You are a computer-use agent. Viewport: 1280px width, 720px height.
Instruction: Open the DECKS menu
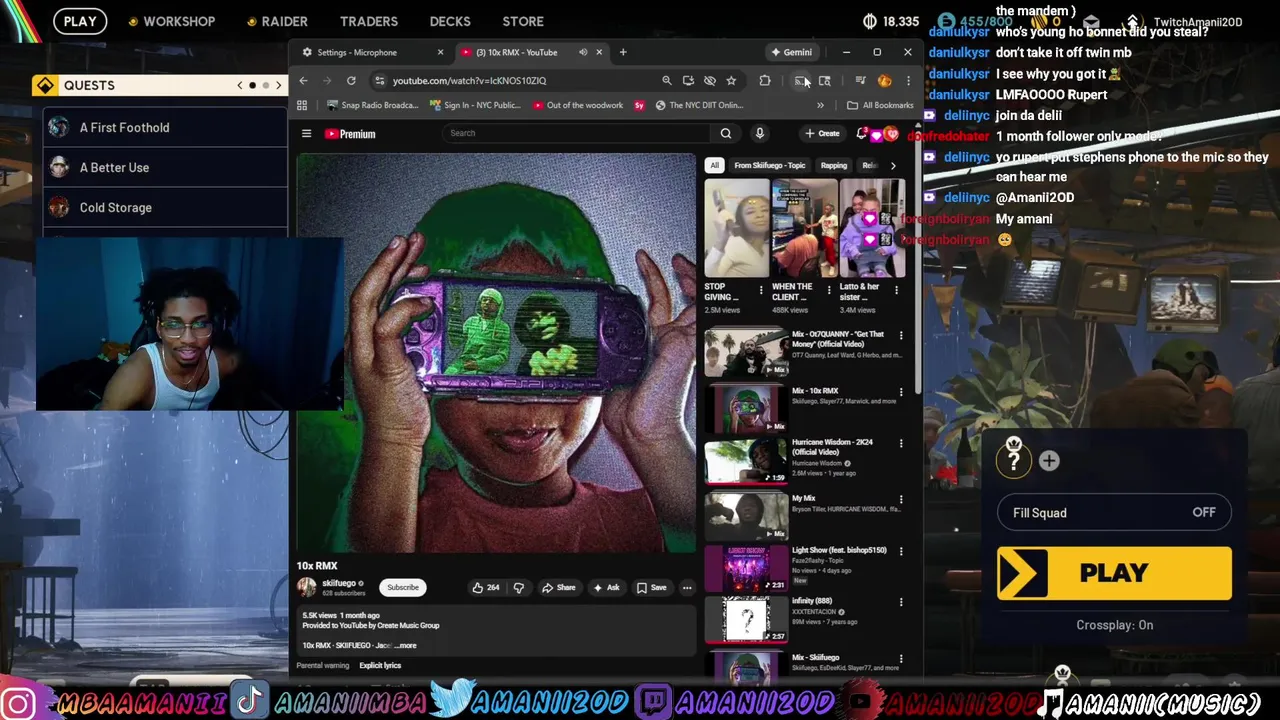pyautogui.click(x=450, y=21)
